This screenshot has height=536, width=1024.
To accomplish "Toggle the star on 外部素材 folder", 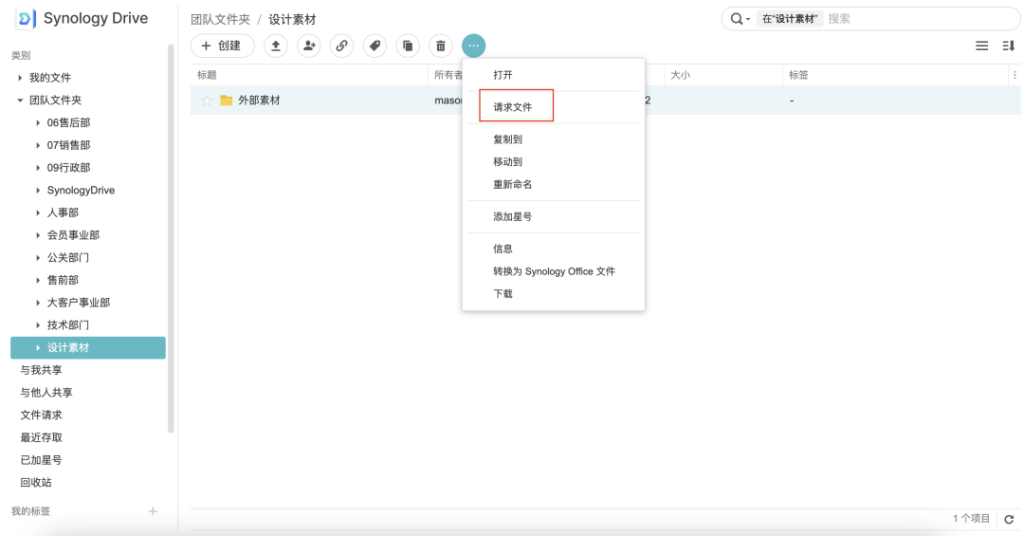I will pyautogui.click(x=207, y=101).
